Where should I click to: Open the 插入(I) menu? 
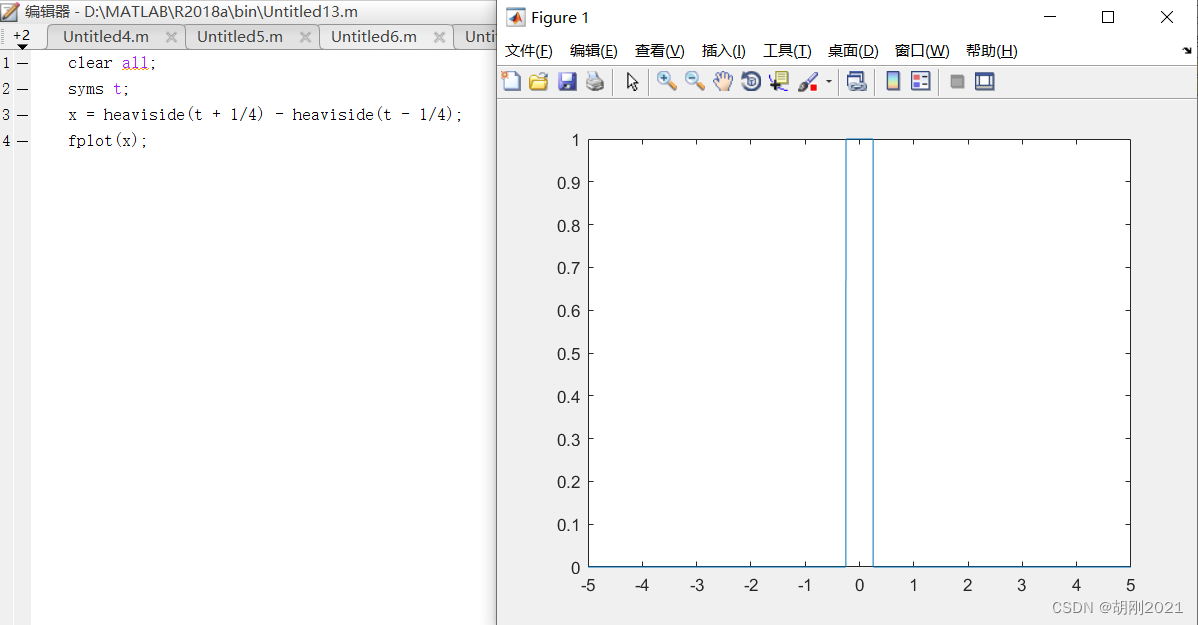click(x=724, y=51)
